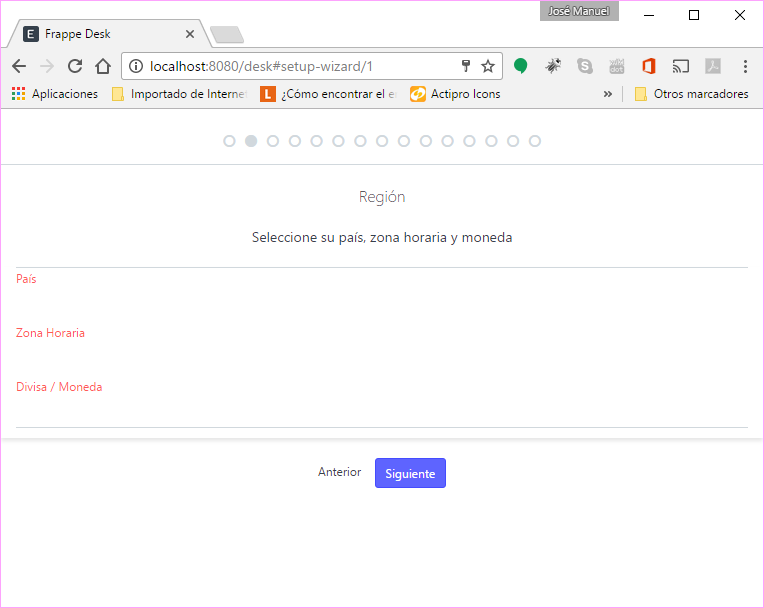The height and width of the screenshot is (608, 764).
Task: Bookmark this page with the star icon
Action: 488,66
